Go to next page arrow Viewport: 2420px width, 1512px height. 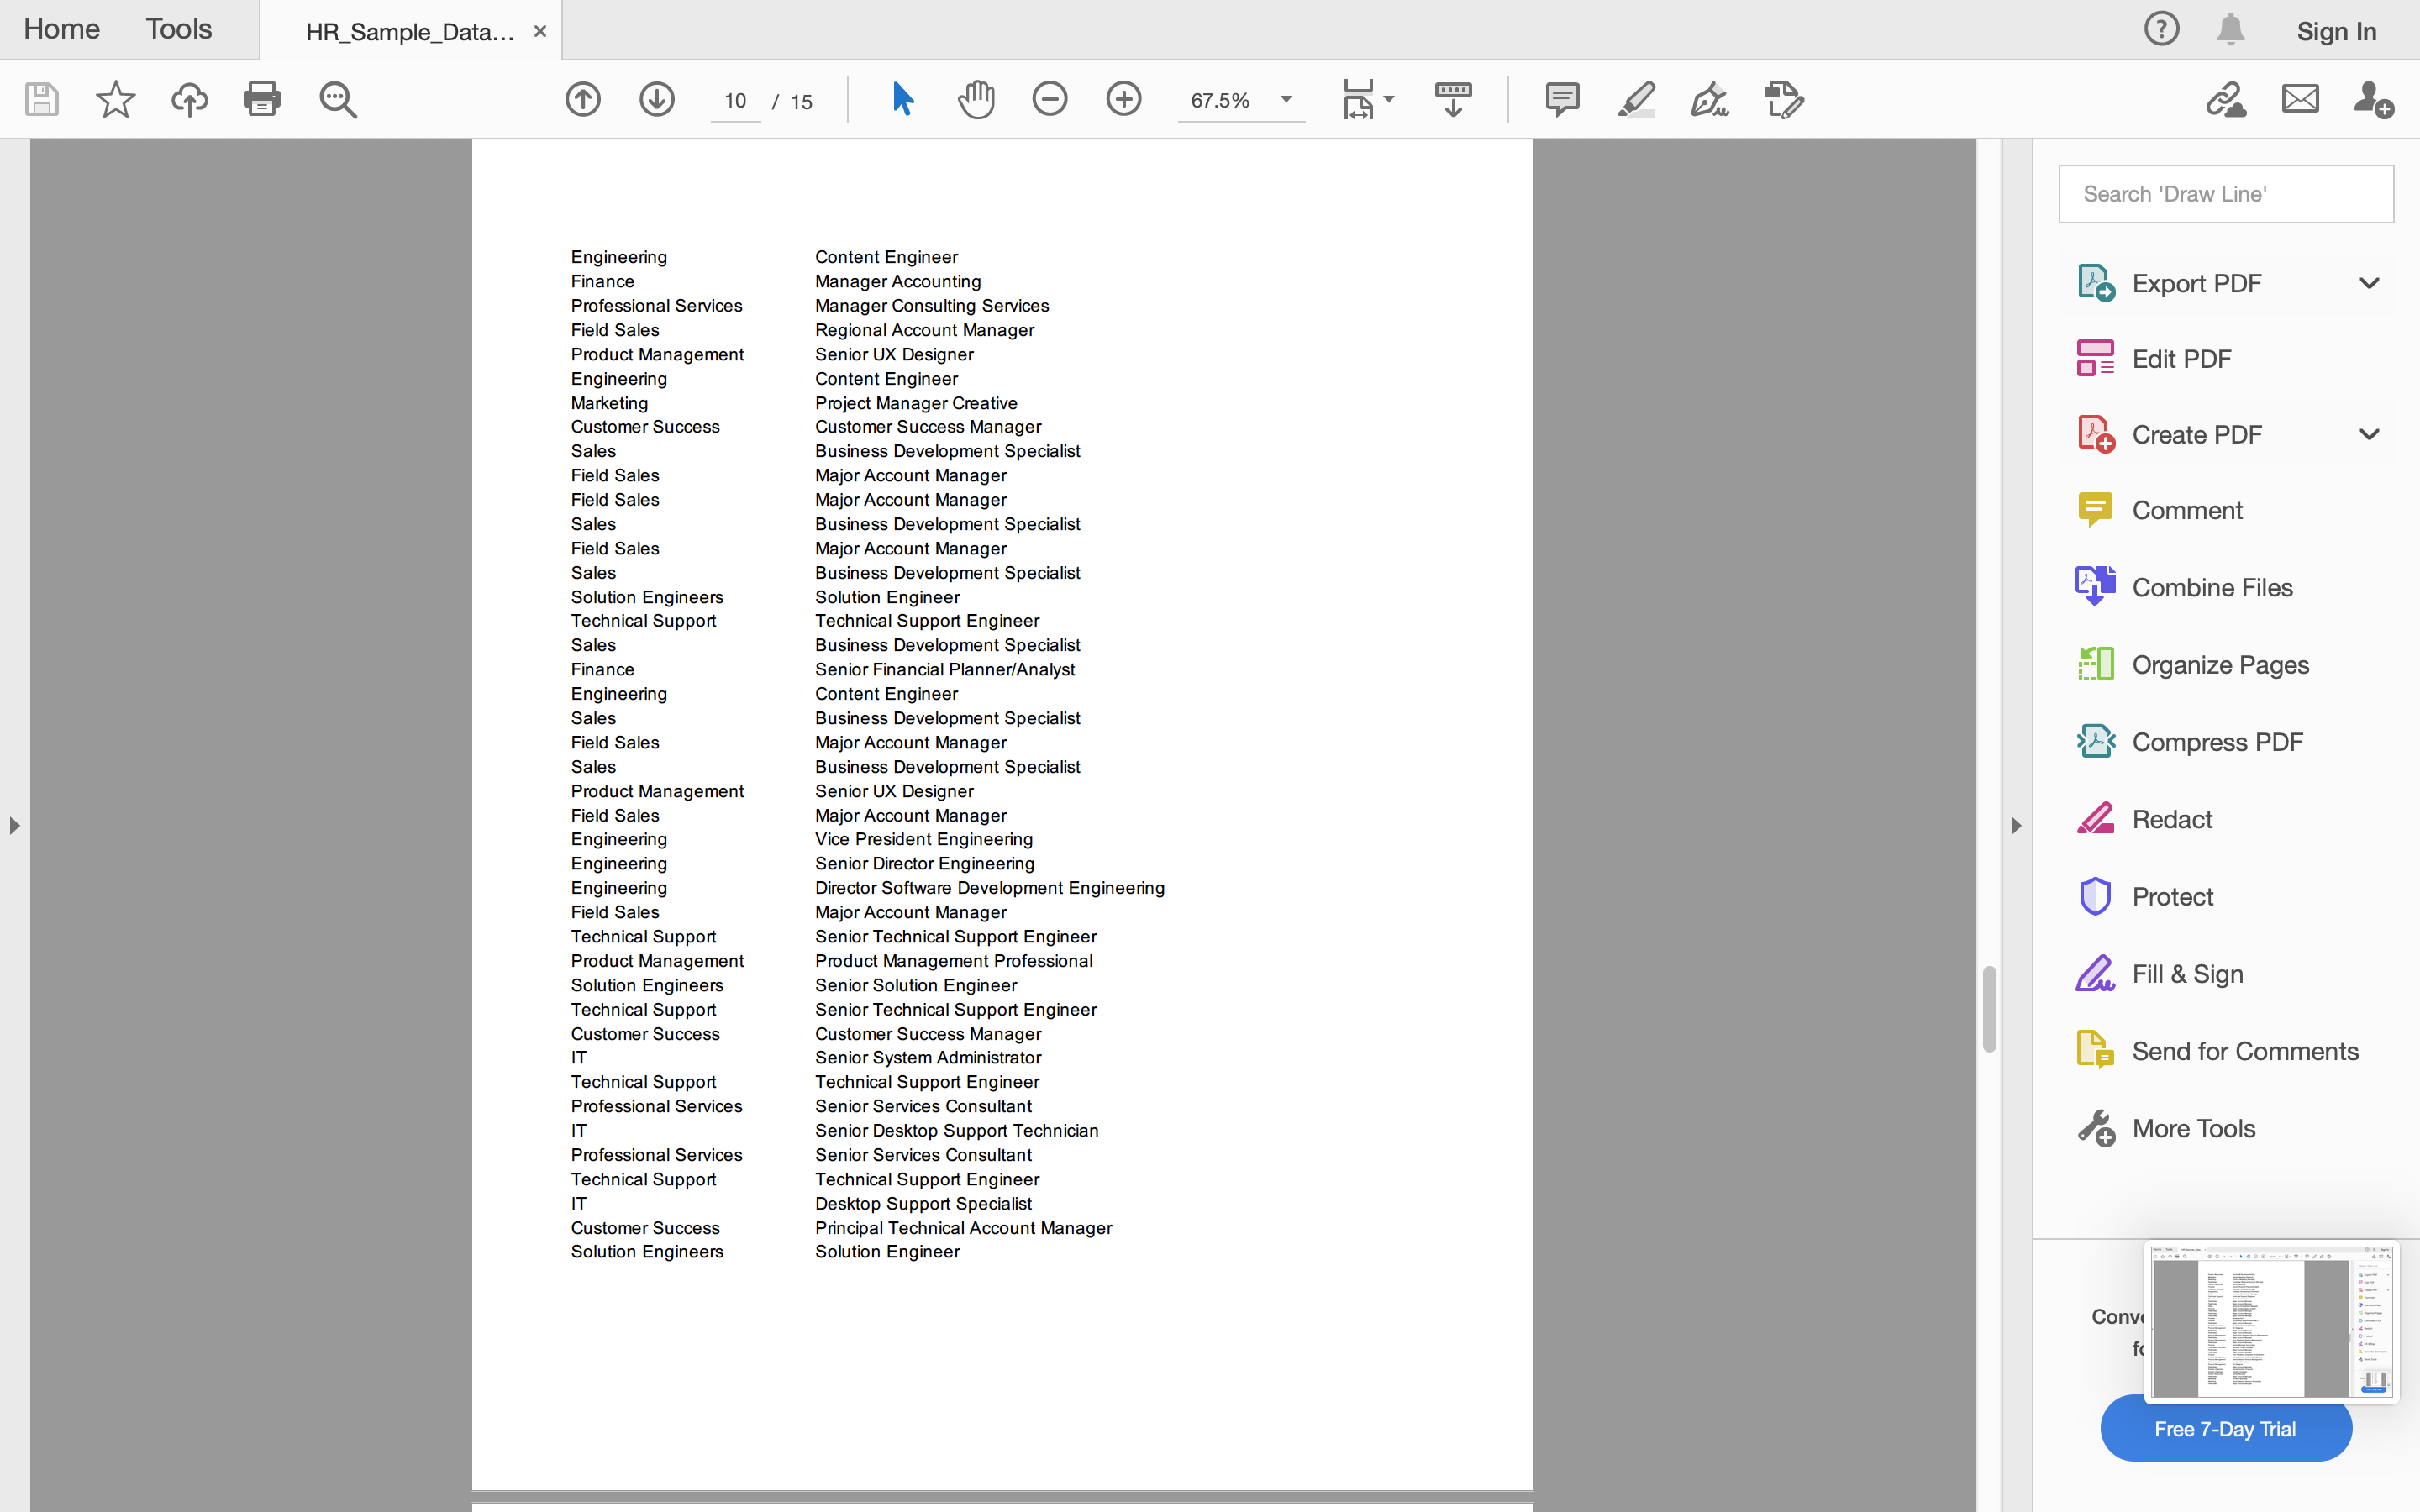[x=657, y=99]
